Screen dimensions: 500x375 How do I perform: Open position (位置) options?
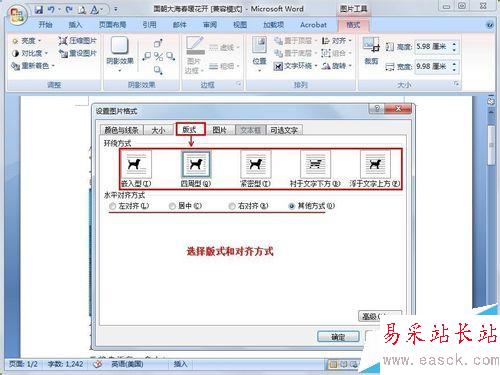259,54
